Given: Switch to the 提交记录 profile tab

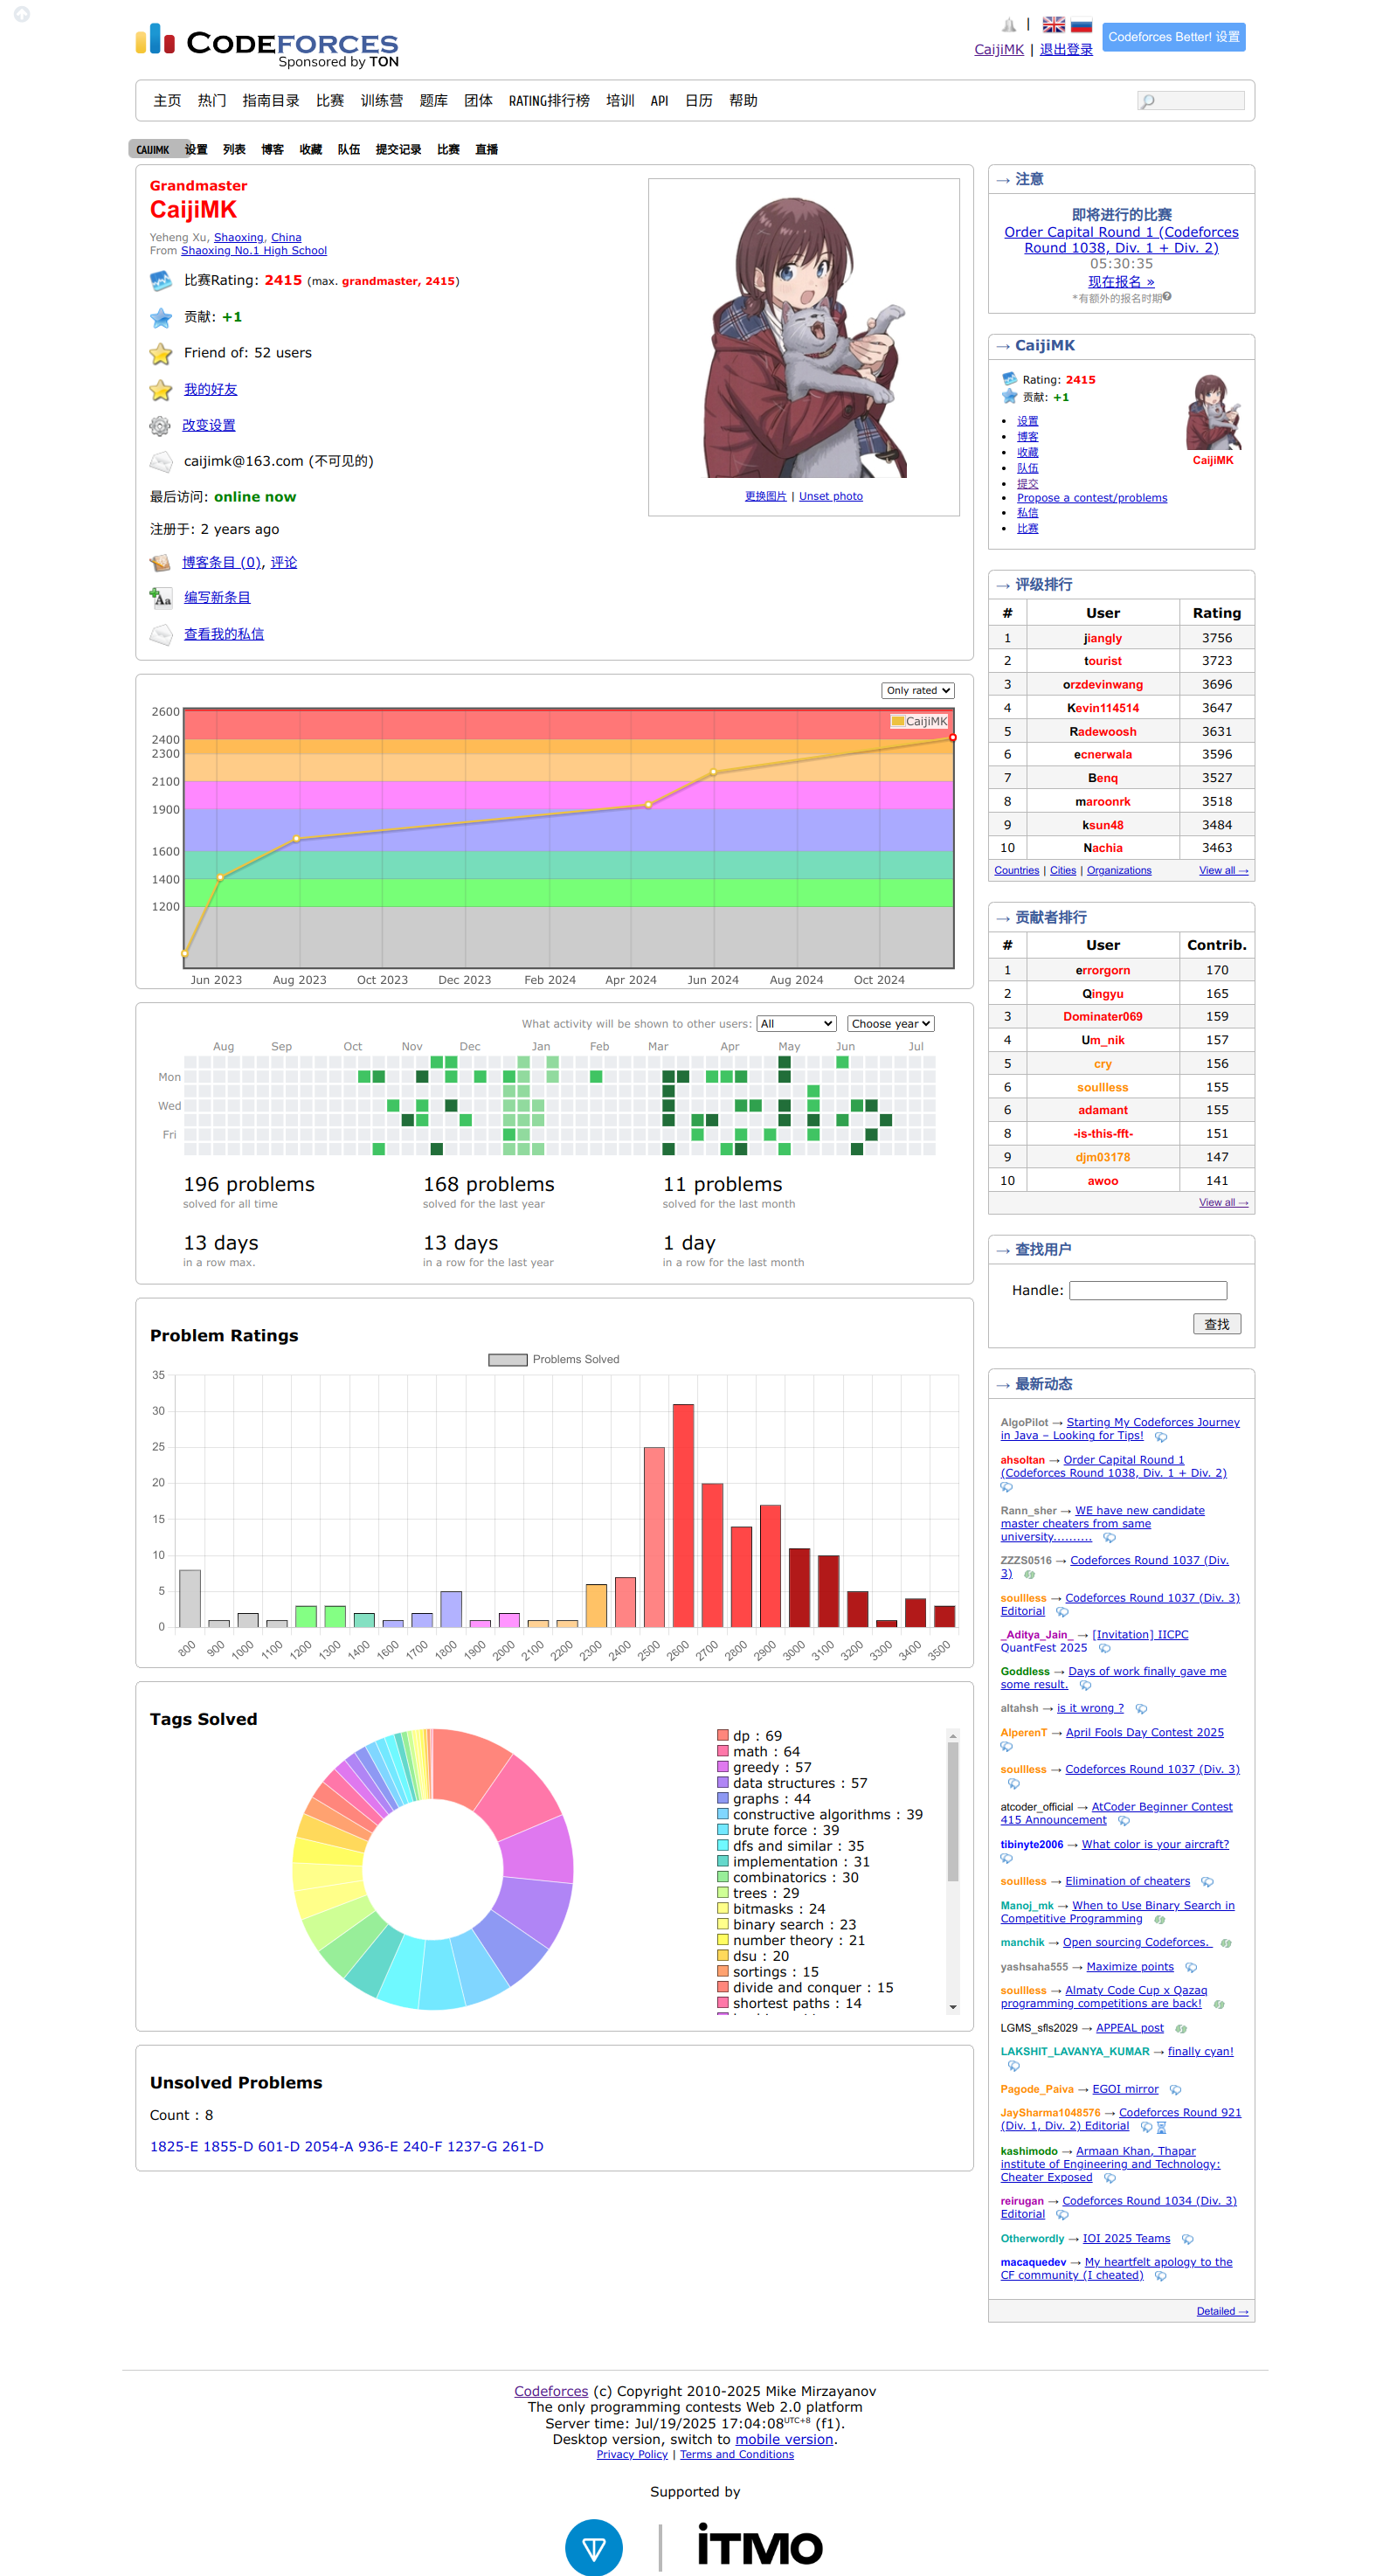Looking at the screenshot, I should coord(398,150).
